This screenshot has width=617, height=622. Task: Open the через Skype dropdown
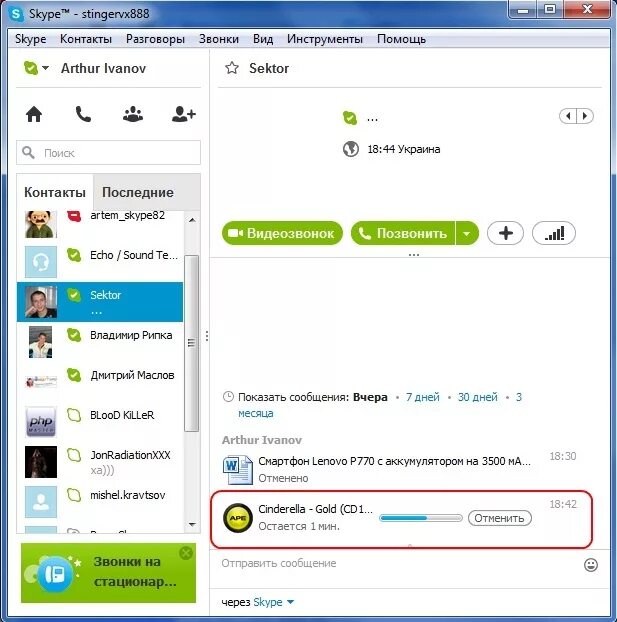(273, 602)
